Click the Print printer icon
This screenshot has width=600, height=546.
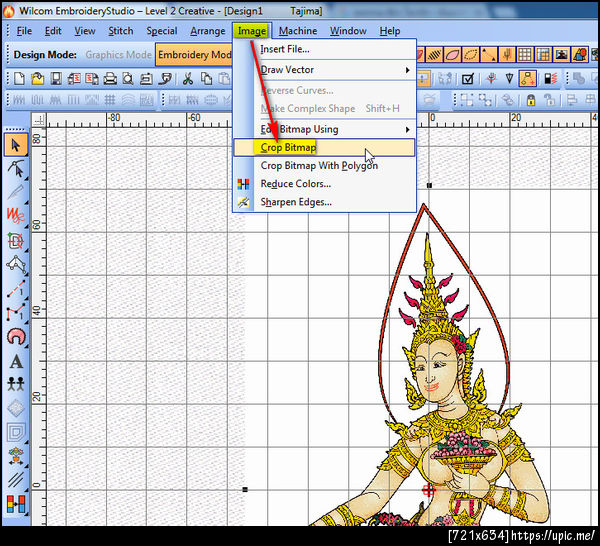pos(110,79)
